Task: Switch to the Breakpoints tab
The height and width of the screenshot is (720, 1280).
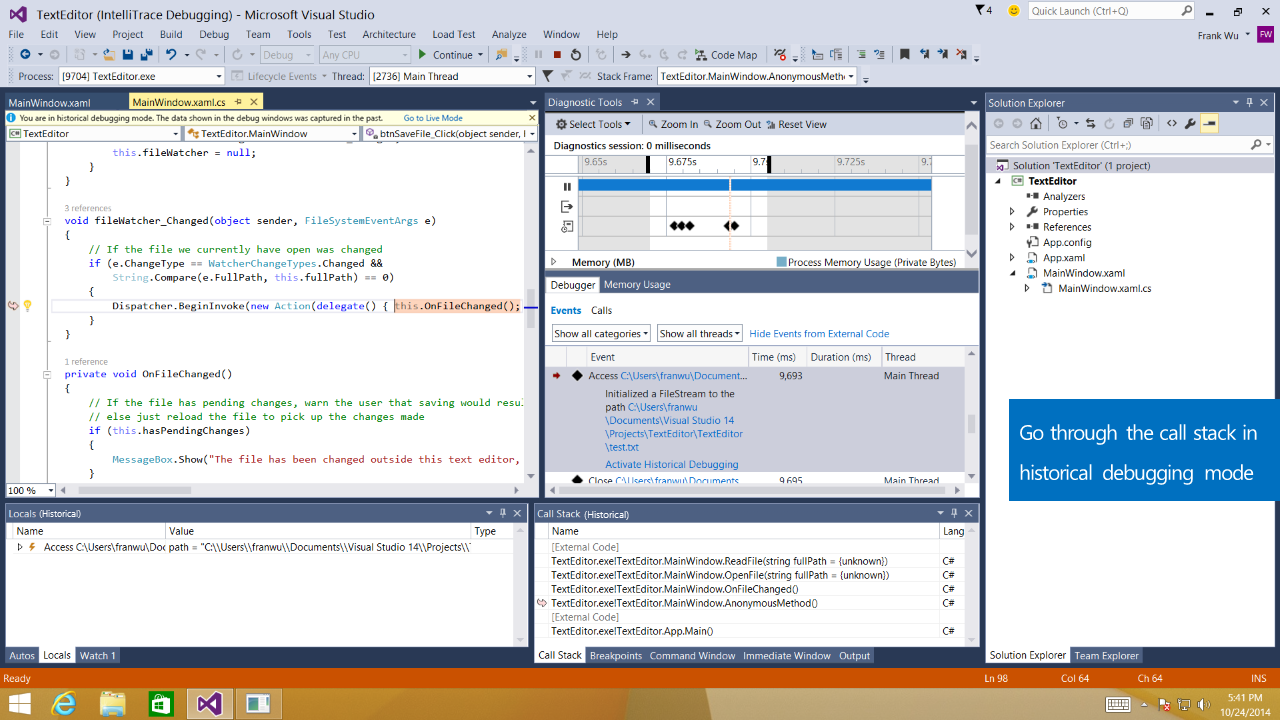Action: point(616,656)
